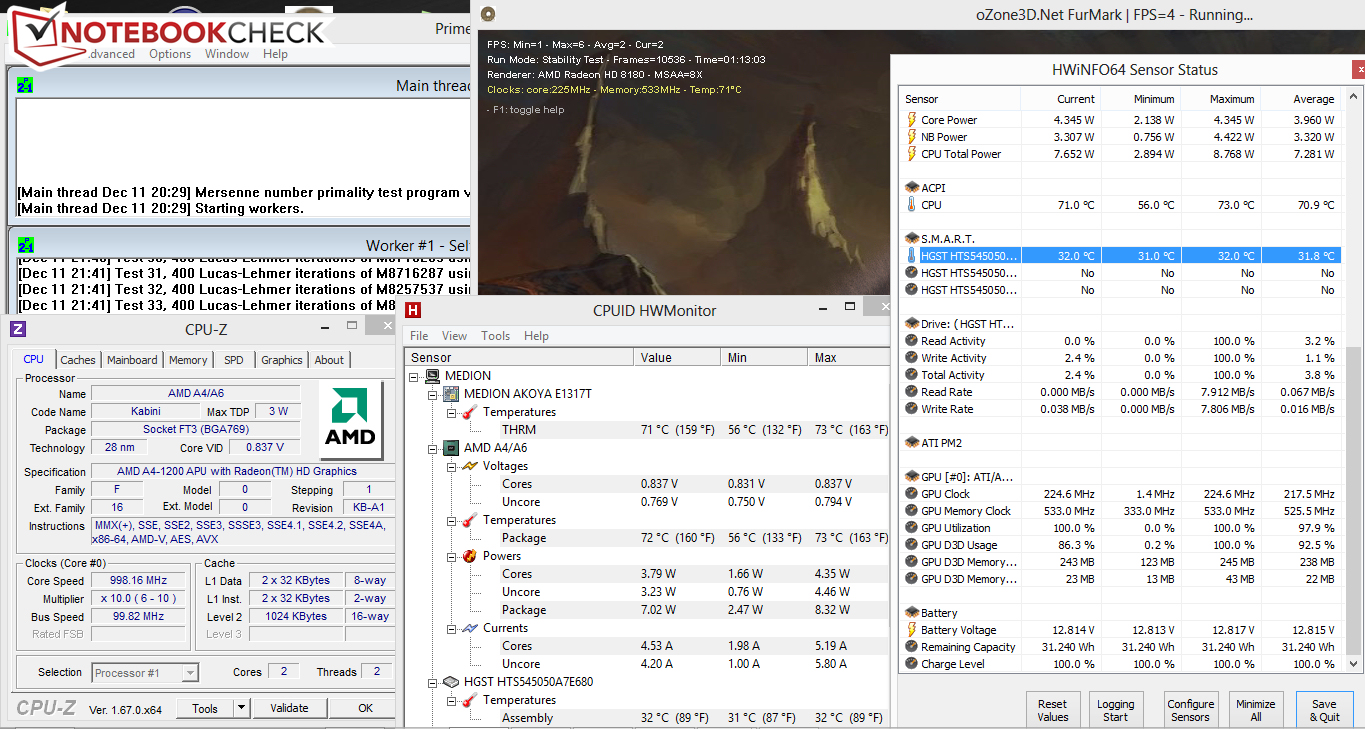1365x729 pixels.
Task: Collapse the MEDION AKOYA E1317T node
Action: [x=433, y=394]
